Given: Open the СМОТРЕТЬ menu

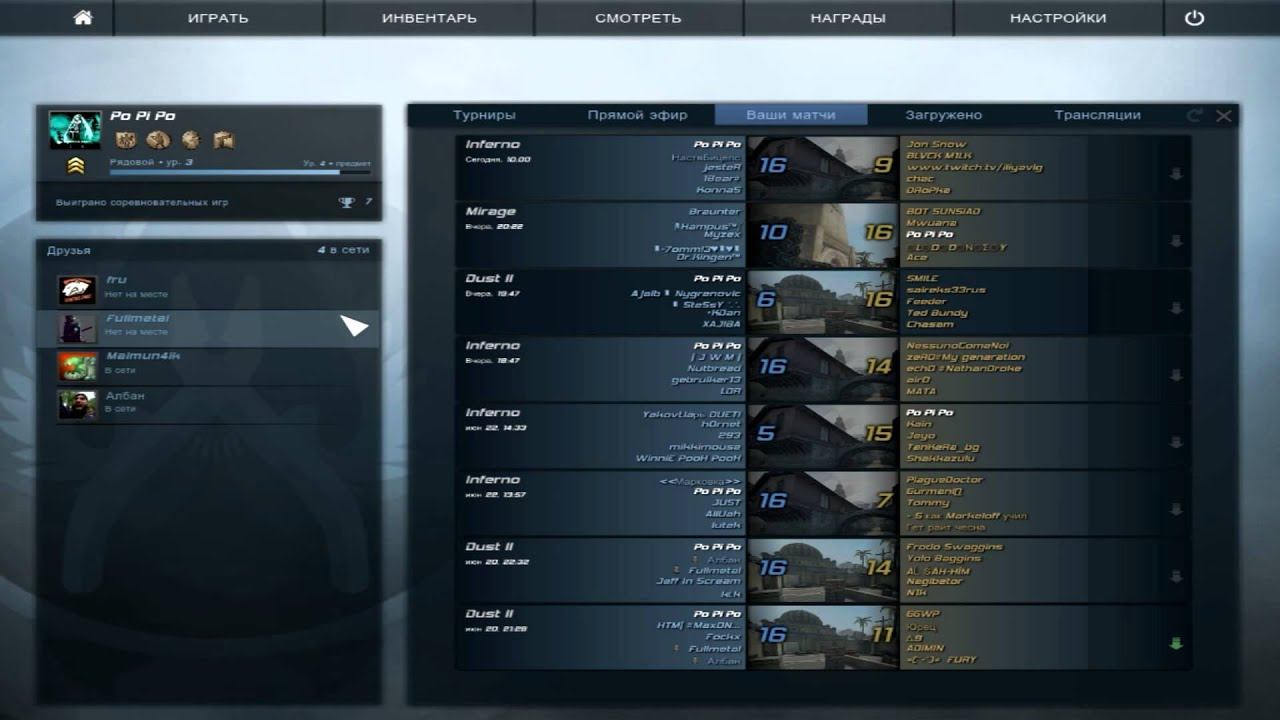Looking at the screenshot, I should [638, 18].
